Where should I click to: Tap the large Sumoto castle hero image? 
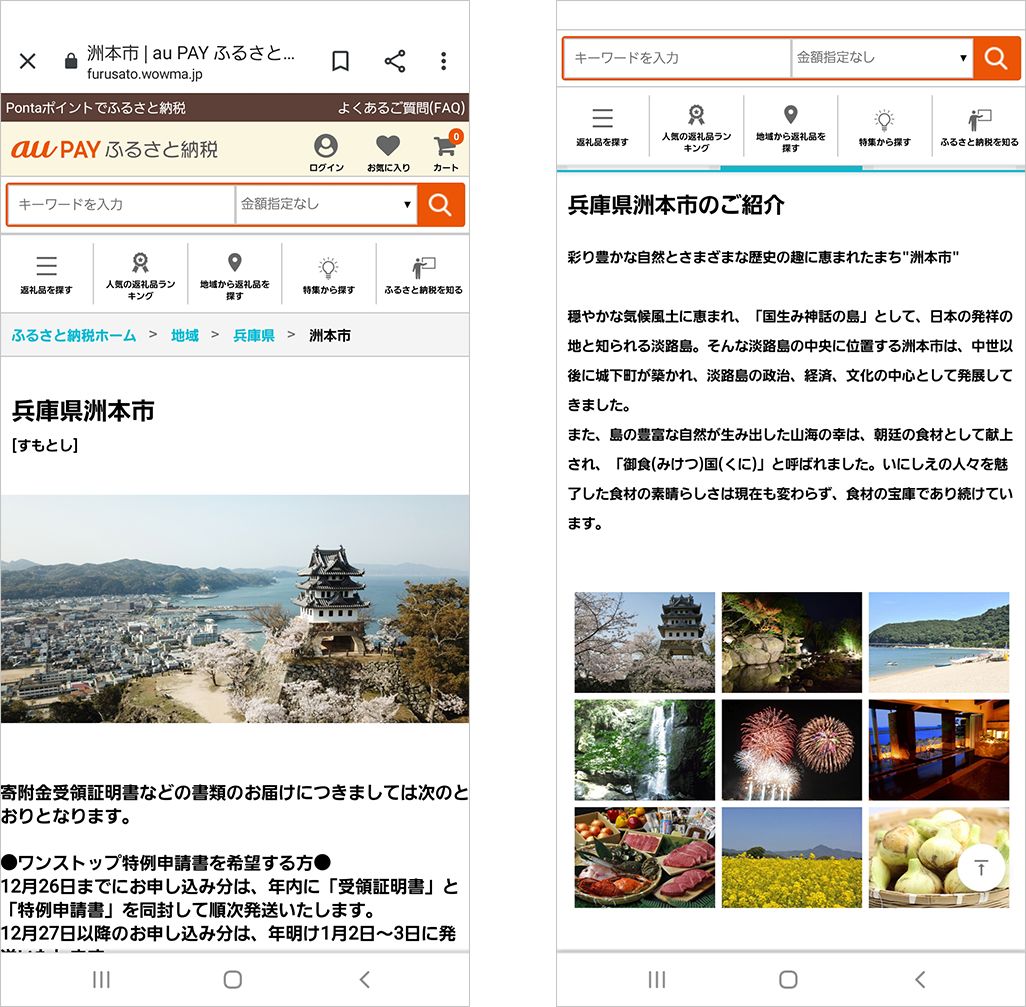coord(235,609)
